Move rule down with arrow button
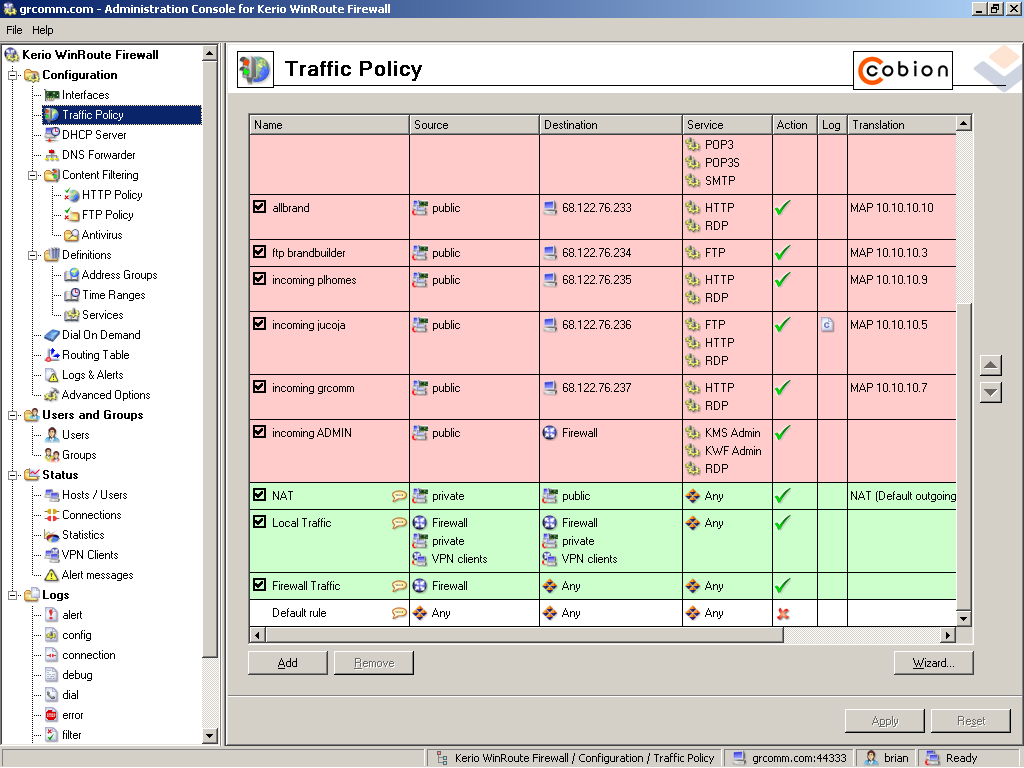The height and width of the screenshot is (768, 1024). coord(991,392)
